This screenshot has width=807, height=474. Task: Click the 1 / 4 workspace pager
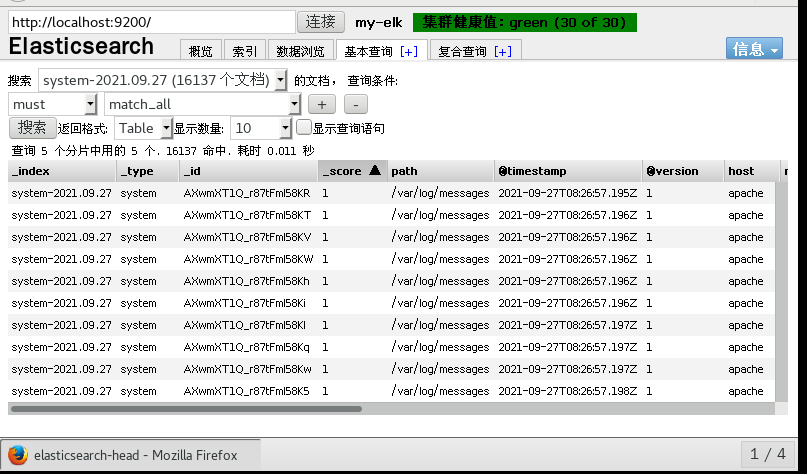coord(768,454)
